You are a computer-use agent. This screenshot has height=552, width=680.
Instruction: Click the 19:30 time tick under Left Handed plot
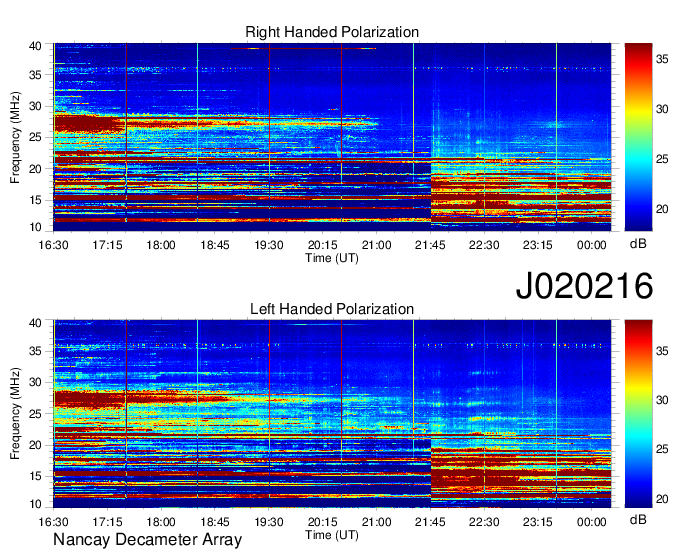pos(269,522)
